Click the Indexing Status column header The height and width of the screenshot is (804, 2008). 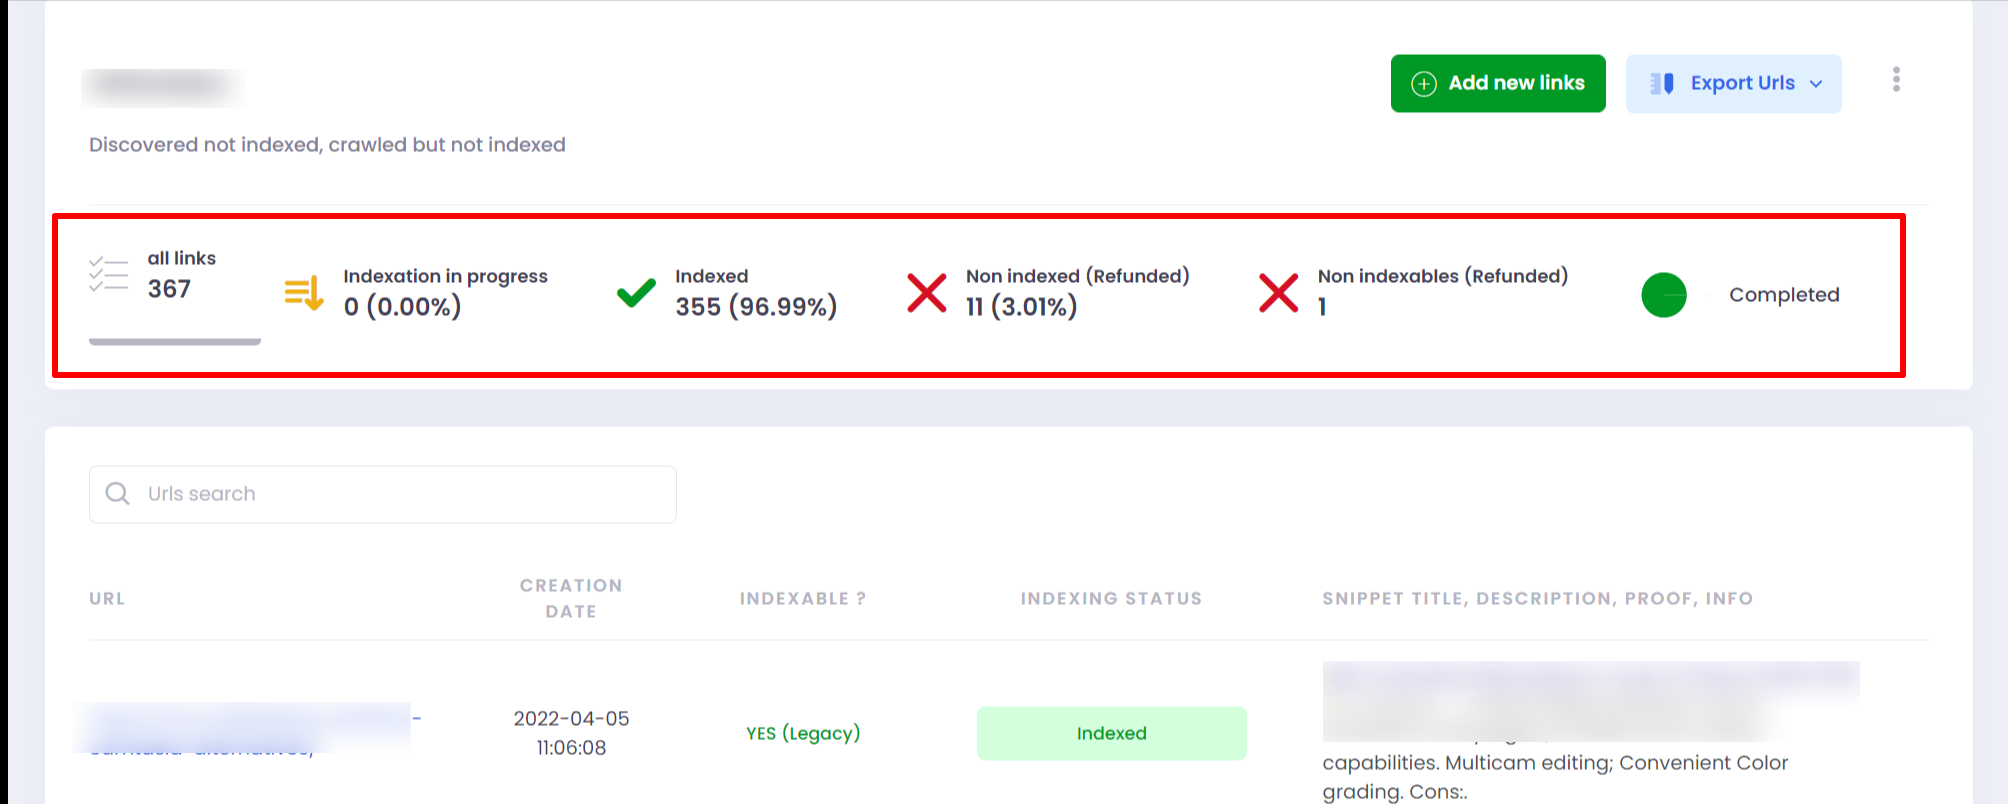click(1111, 599)
